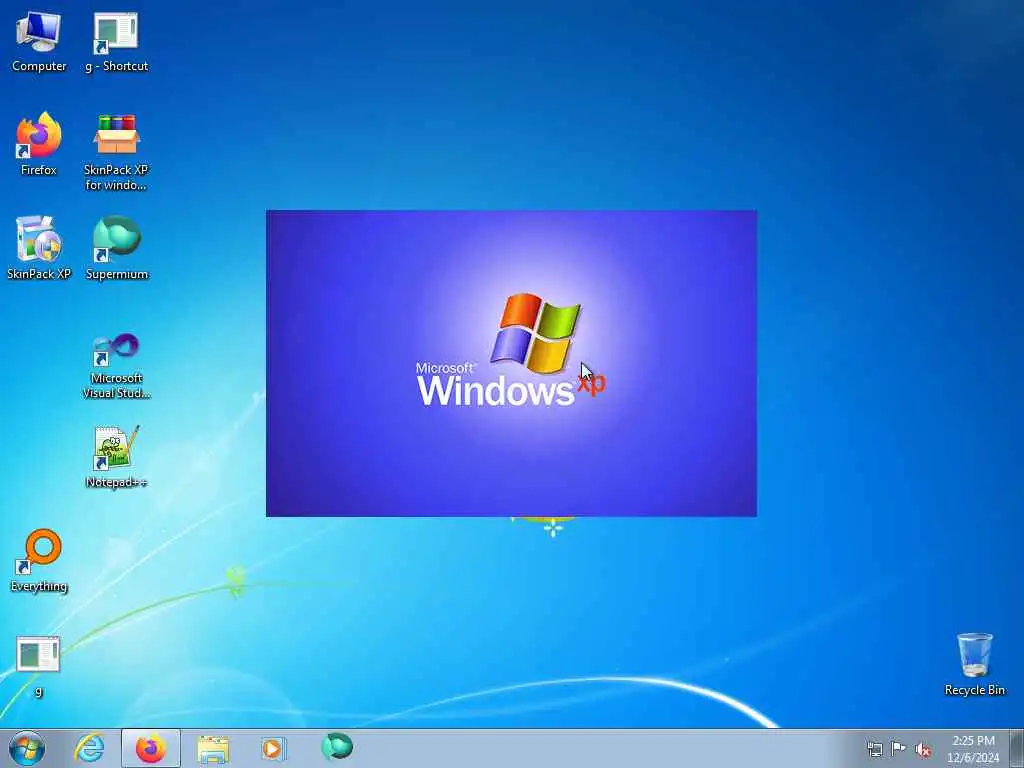Select the Recycle Bin icon

pyautogui.click(x=974, y=664)
